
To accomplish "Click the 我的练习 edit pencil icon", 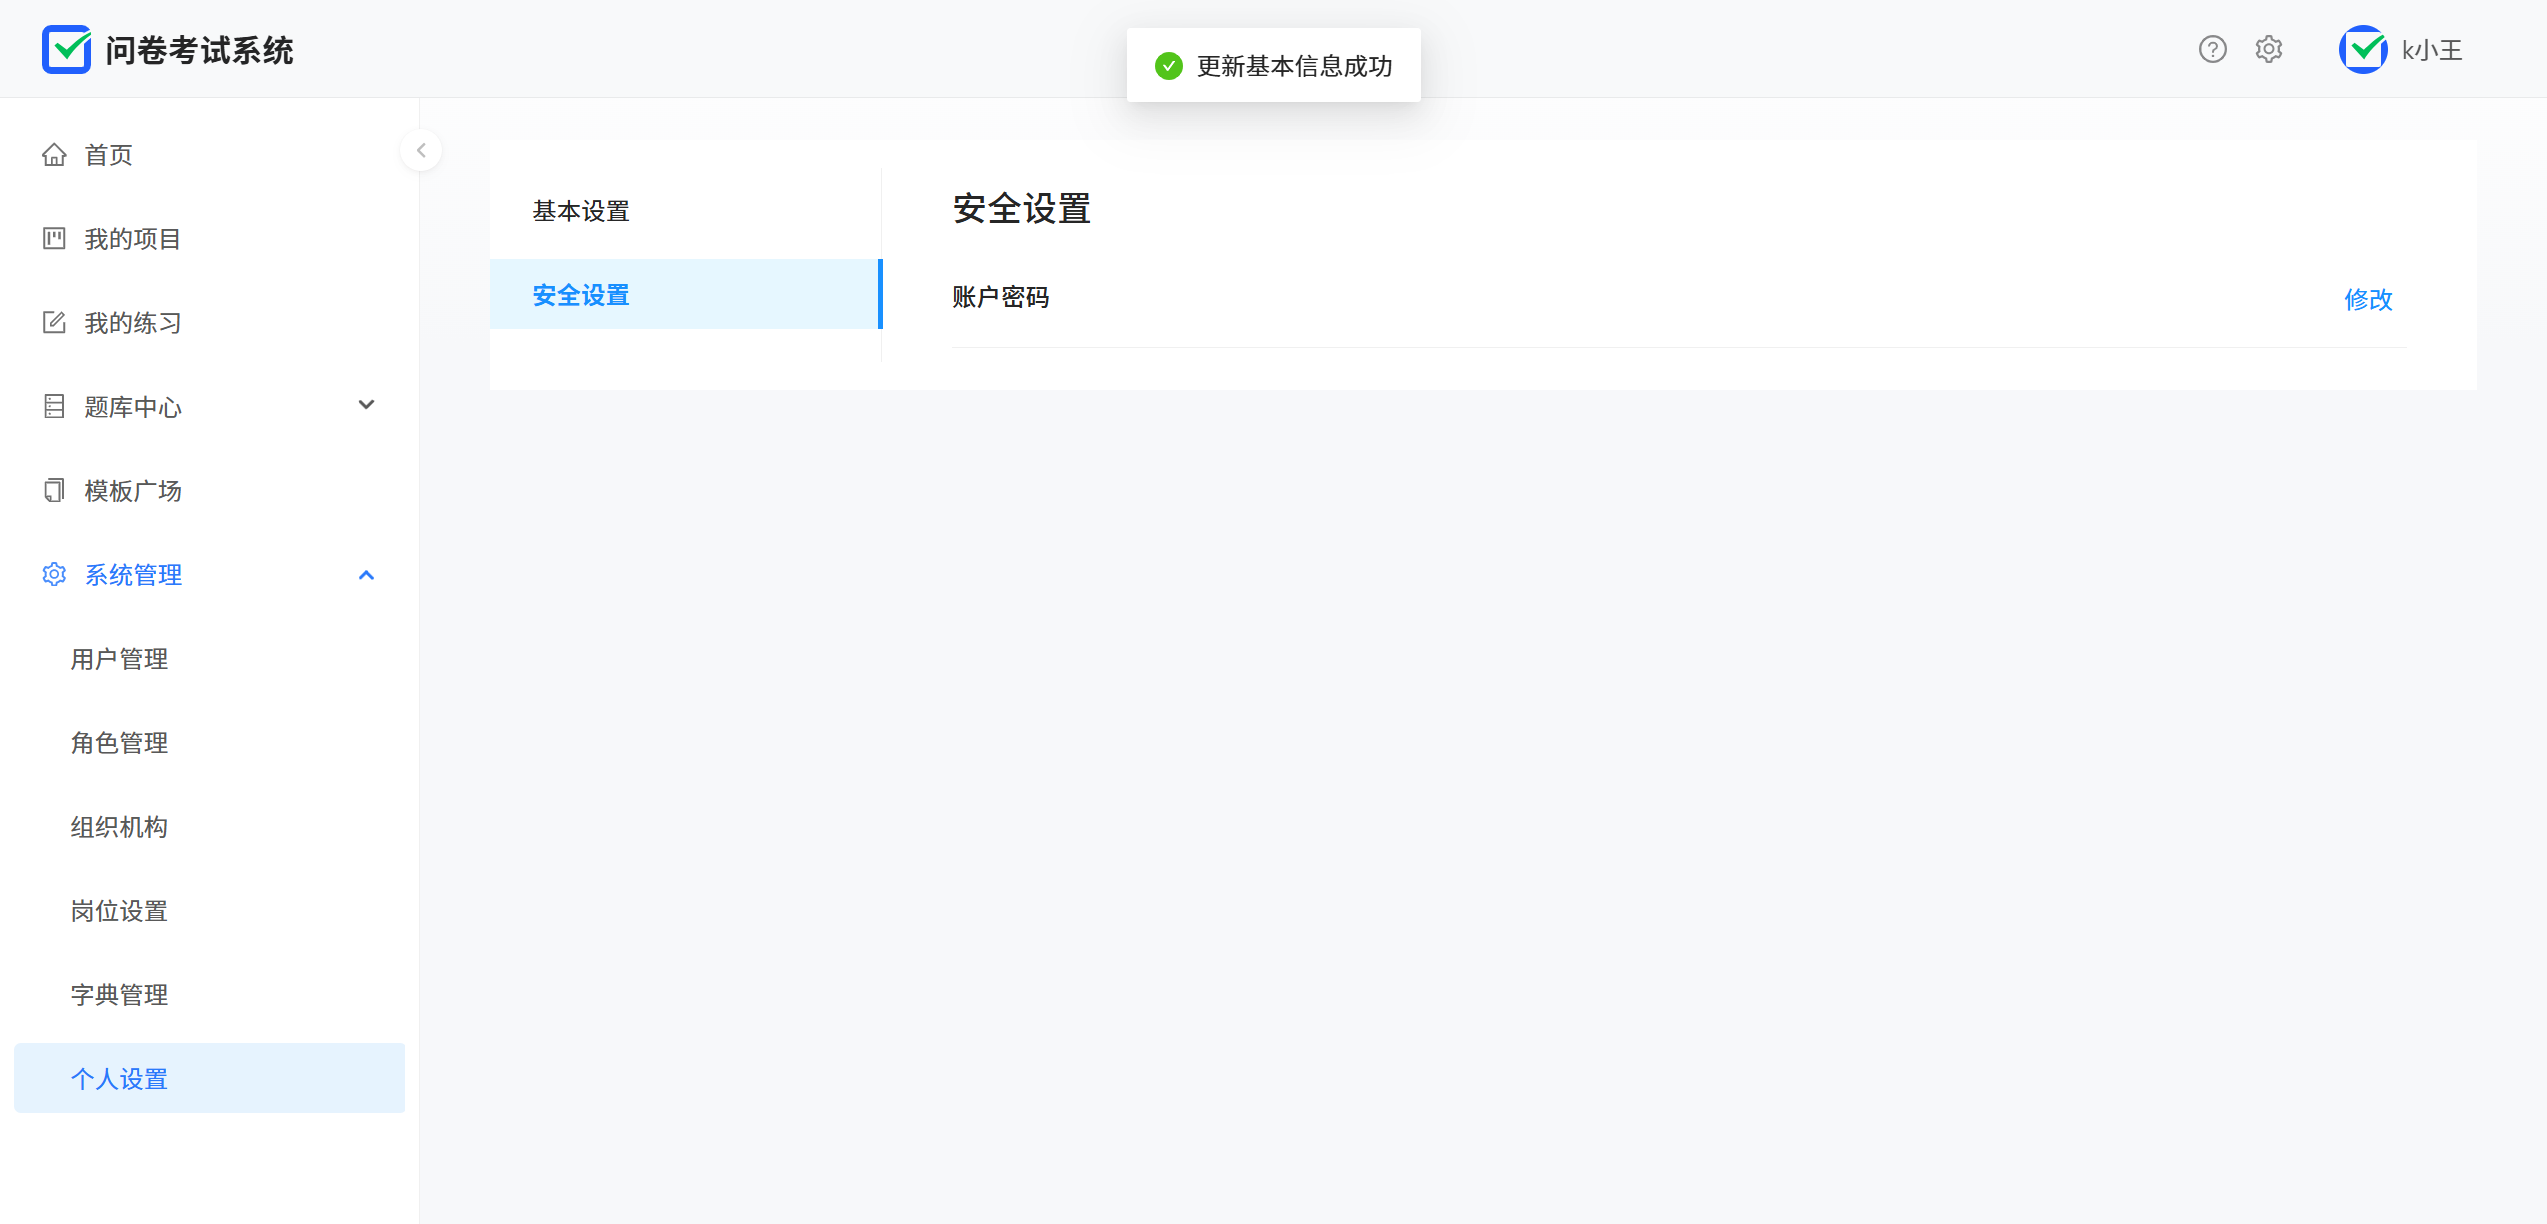I will pos(54,323).
